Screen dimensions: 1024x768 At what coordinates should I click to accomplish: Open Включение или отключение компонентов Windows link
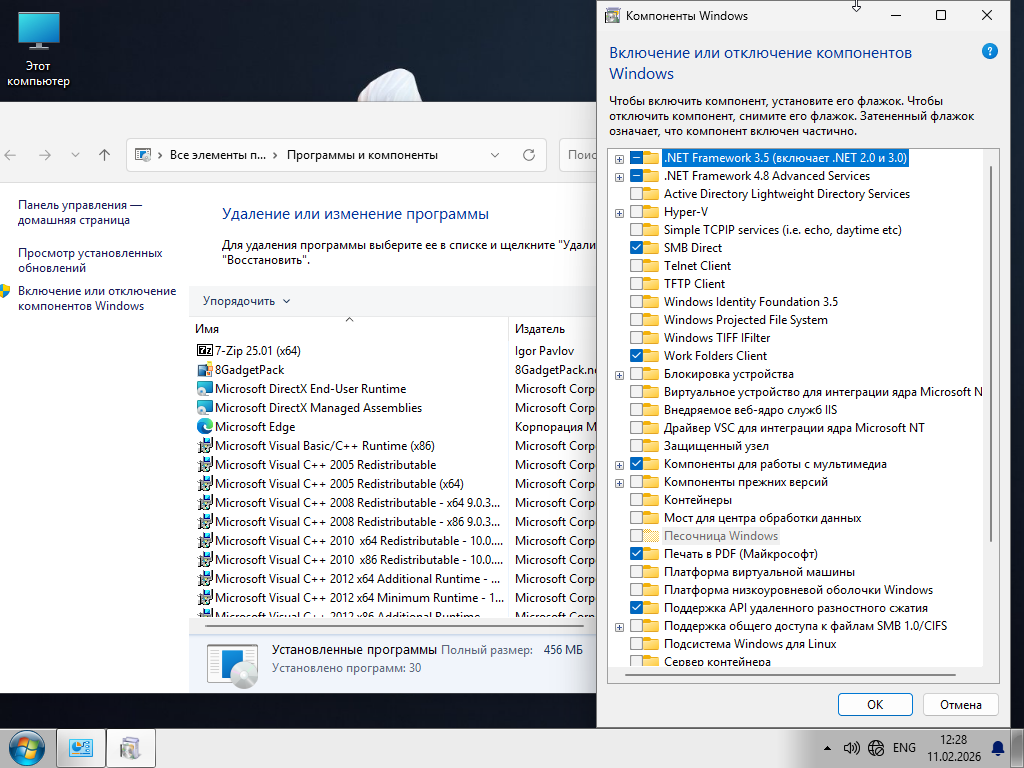pos(97,298)
